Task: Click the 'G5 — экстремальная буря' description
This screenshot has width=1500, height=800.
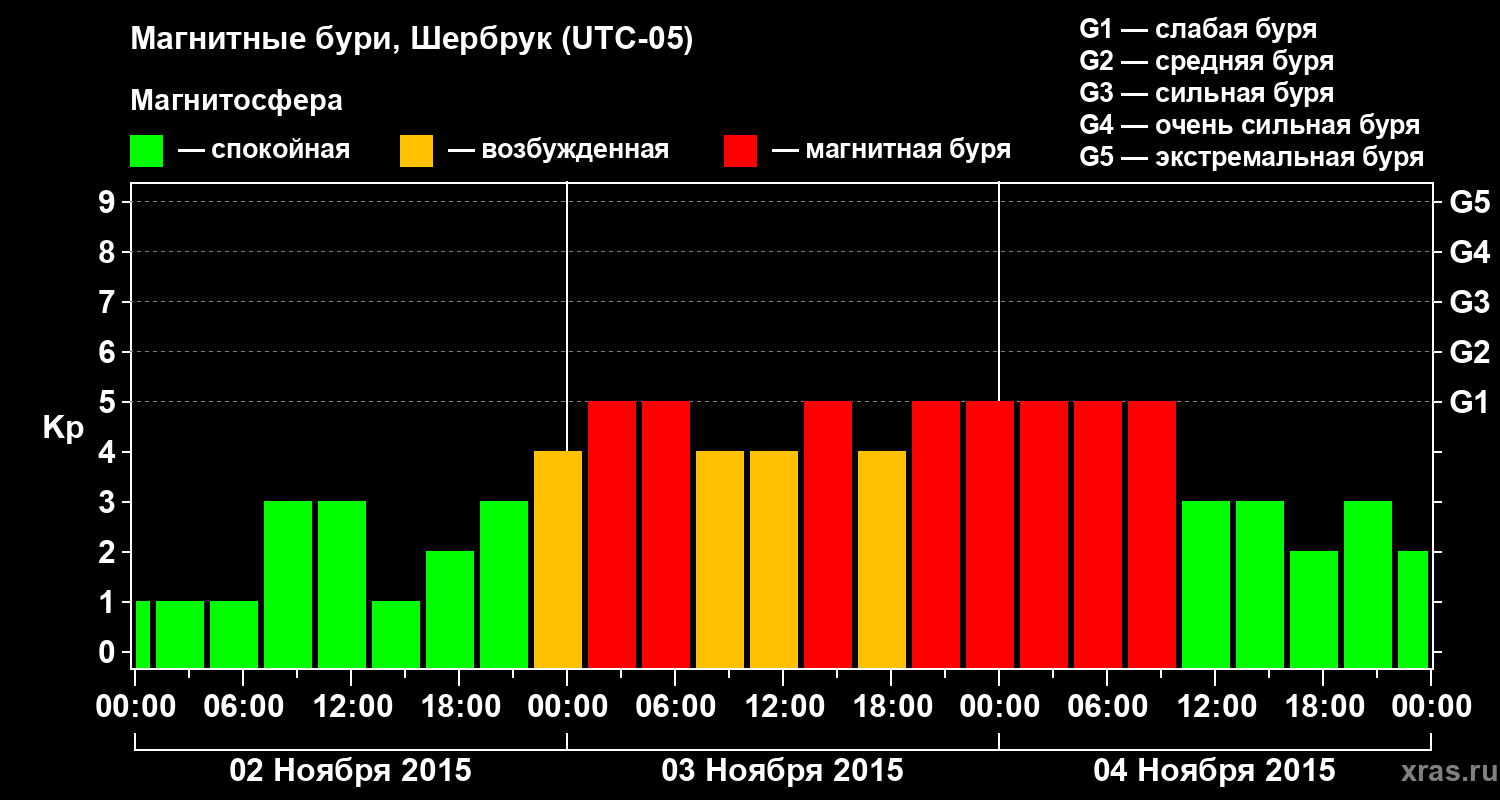Action: click(1252, 157)
